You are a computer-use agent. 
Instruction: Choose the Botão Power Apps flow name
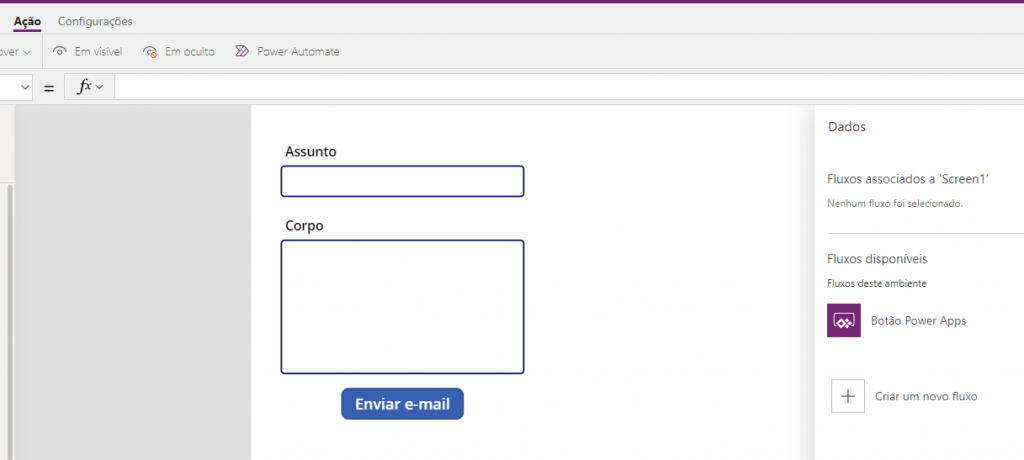pos(919,321)
